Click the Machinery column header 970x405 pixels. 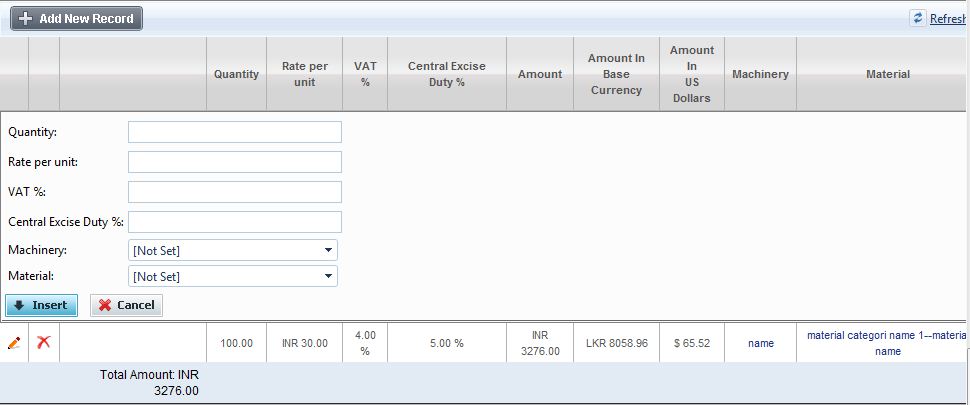[x=760, y=74]
